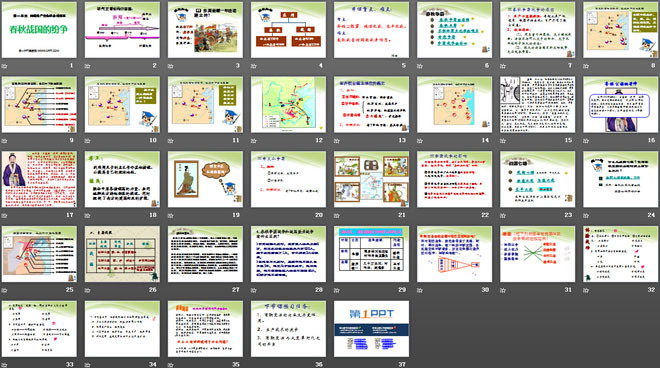Viewport: 660px width, 368px height.
Task: Select slide 2 with pink timeline arrow
Action: coord(122,30)
